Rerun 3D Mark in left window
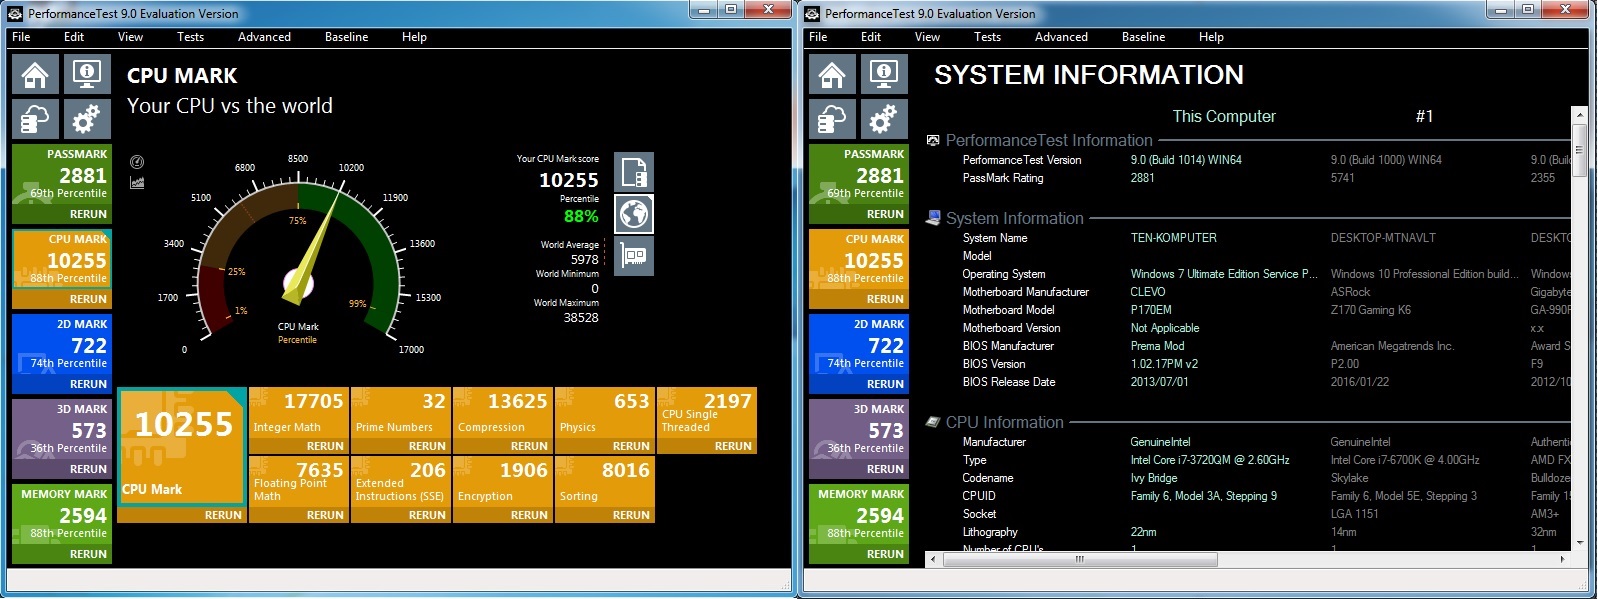1598x599 pixels. click(88, 469)
